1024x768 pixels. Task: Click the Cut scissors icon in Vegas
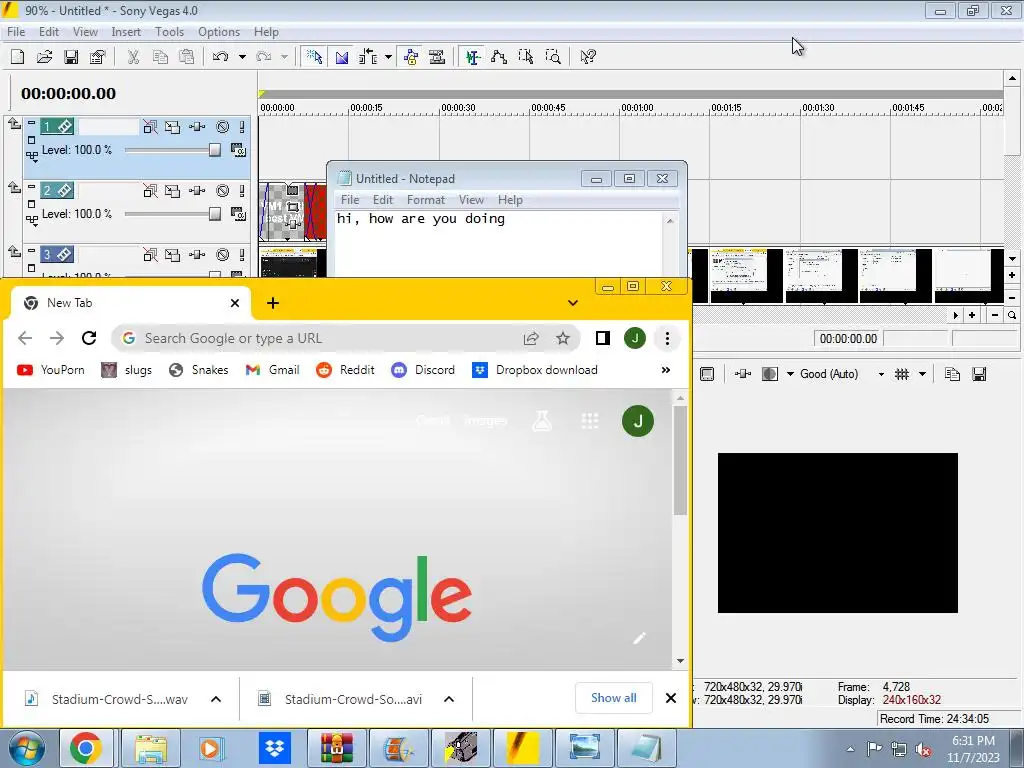(133, 57)
